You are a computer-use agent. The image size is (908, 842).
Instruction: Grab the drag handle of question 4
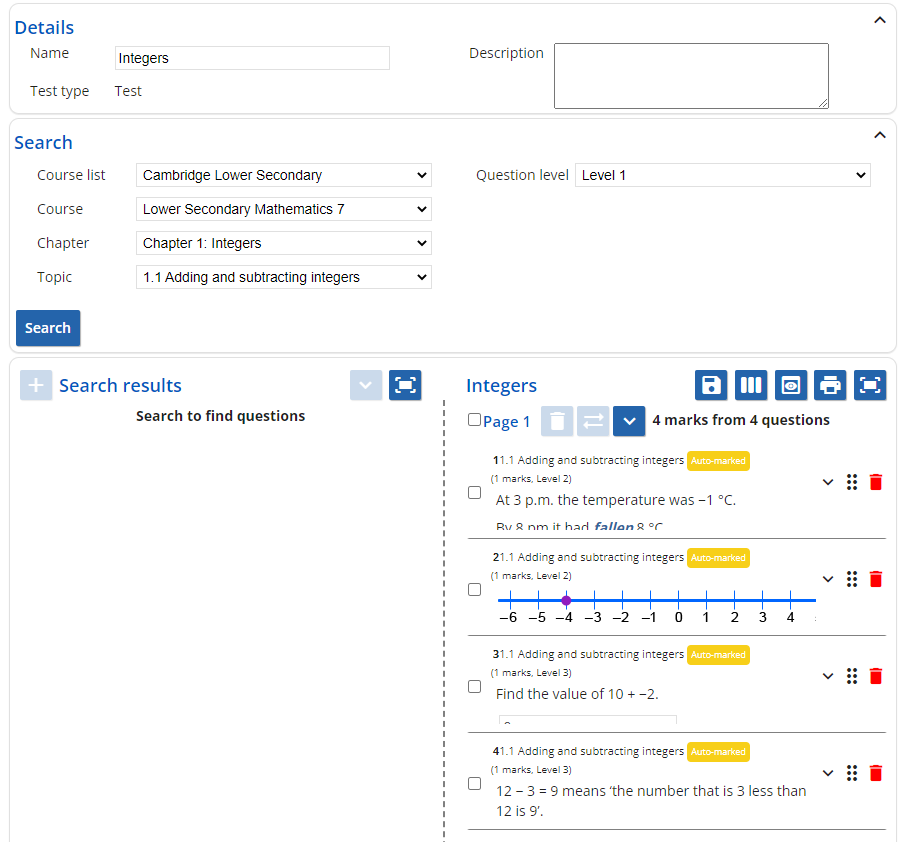point(852,773)
